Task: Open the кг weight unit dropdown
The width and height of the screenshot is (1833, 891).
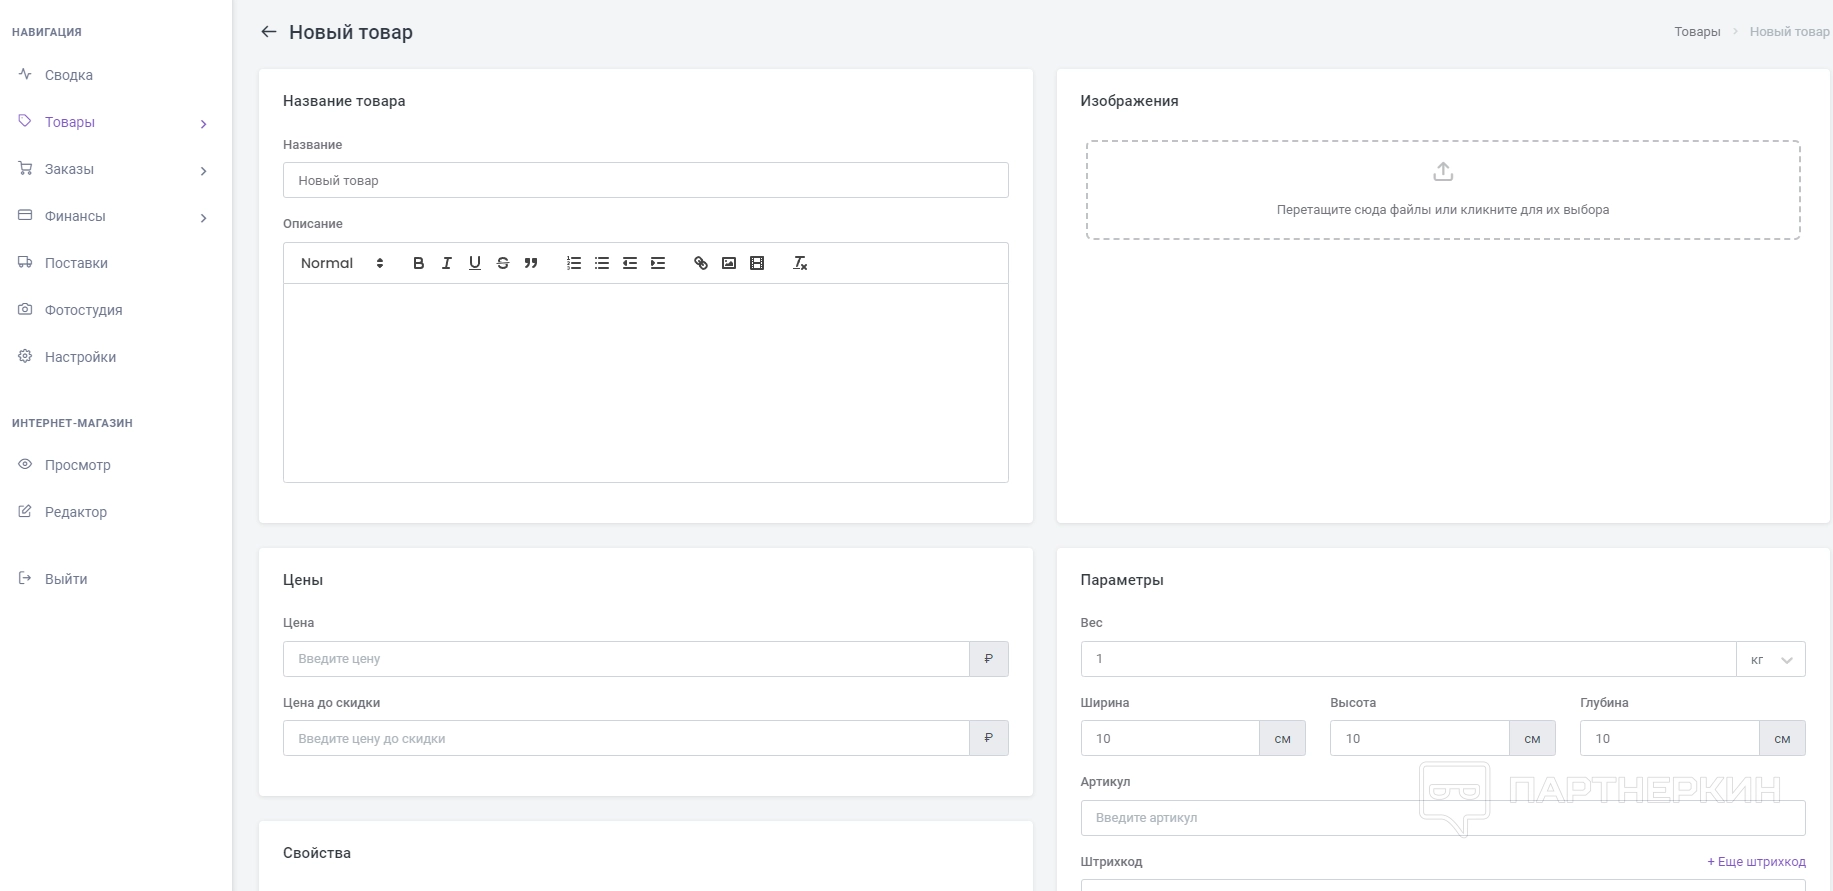Action: [x=1771, y=659]
